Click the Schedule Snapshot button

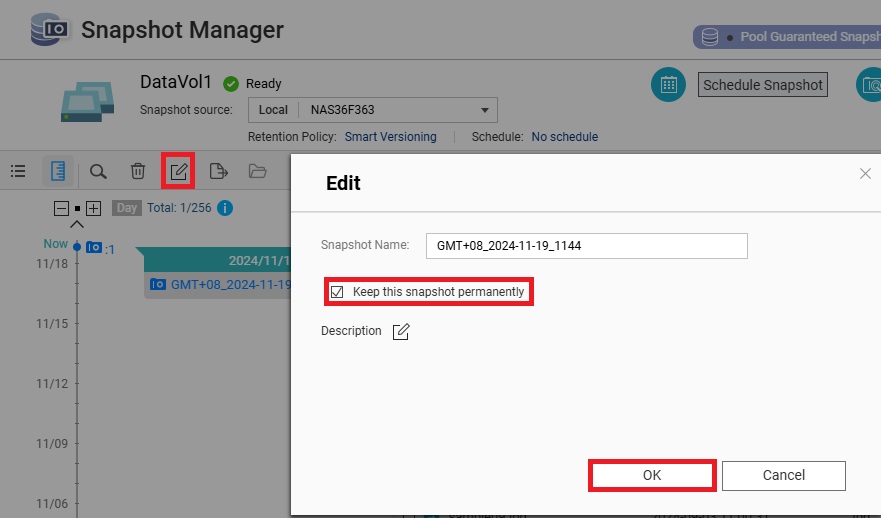point(762,85)
